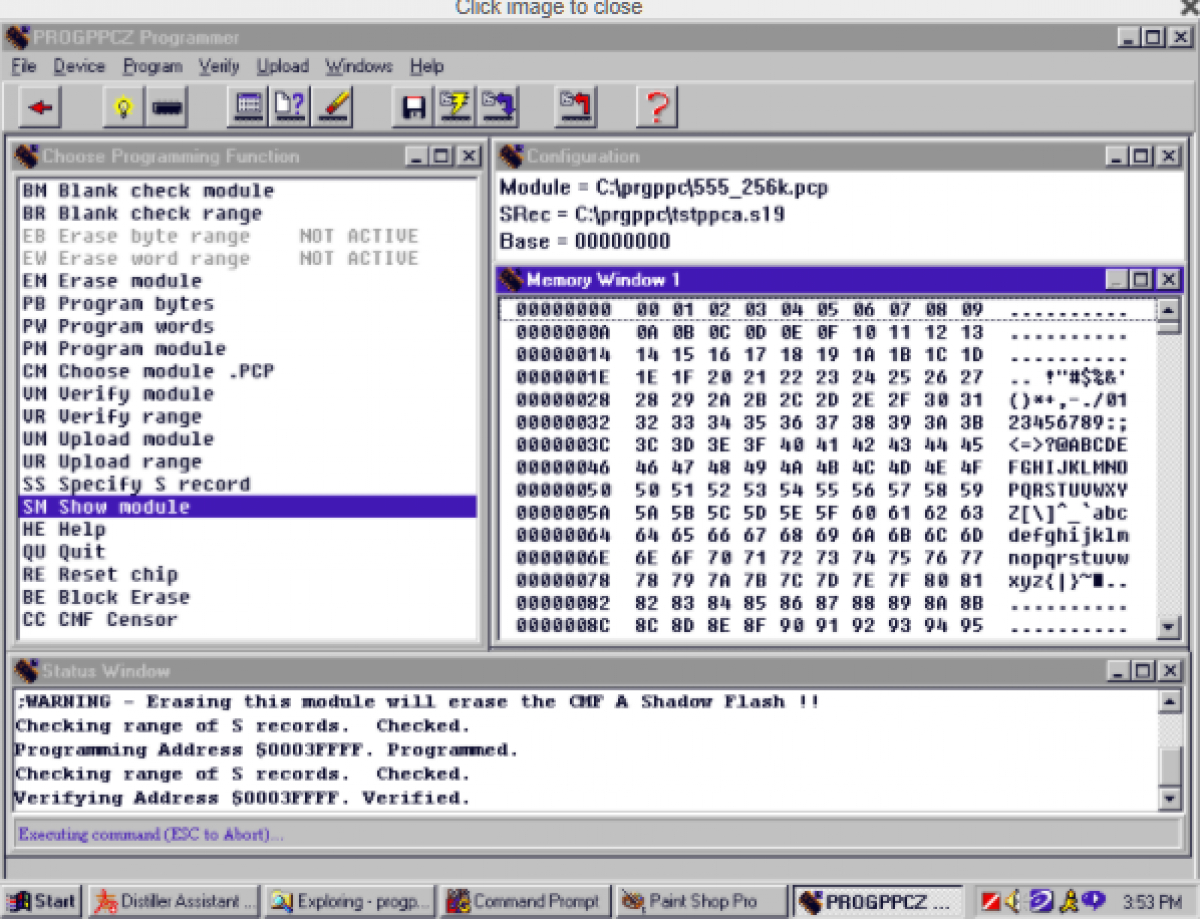Select 'BE Block Erase' in list

click(x=106, y=597)
